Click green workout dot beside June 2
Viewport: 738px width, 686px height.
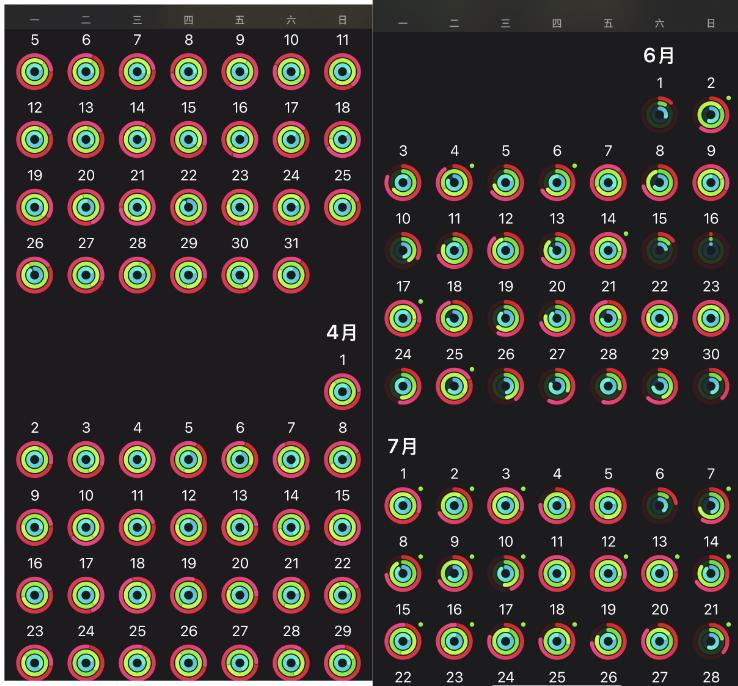729,98
